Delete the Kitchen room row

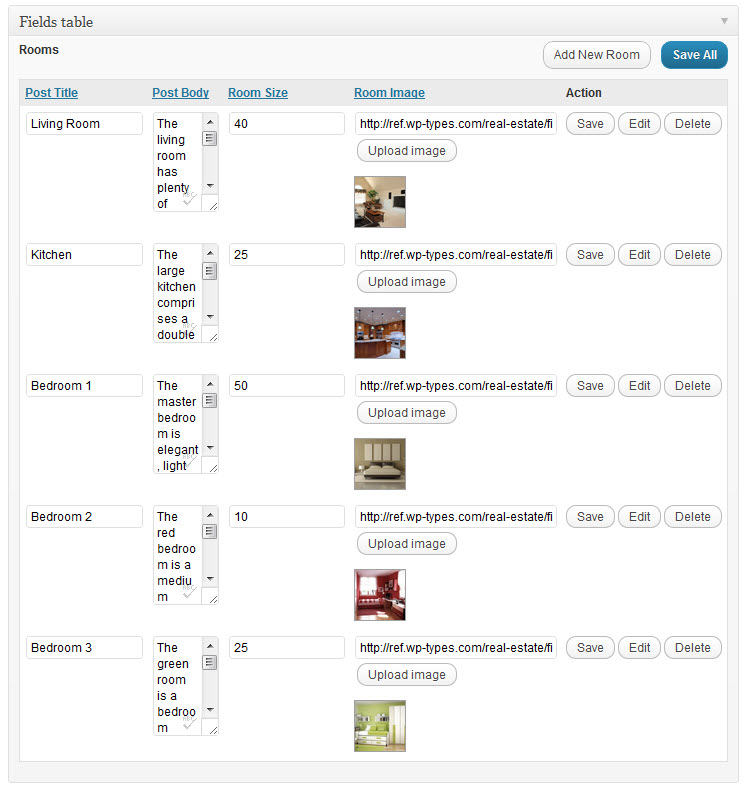tap(692, 254)
